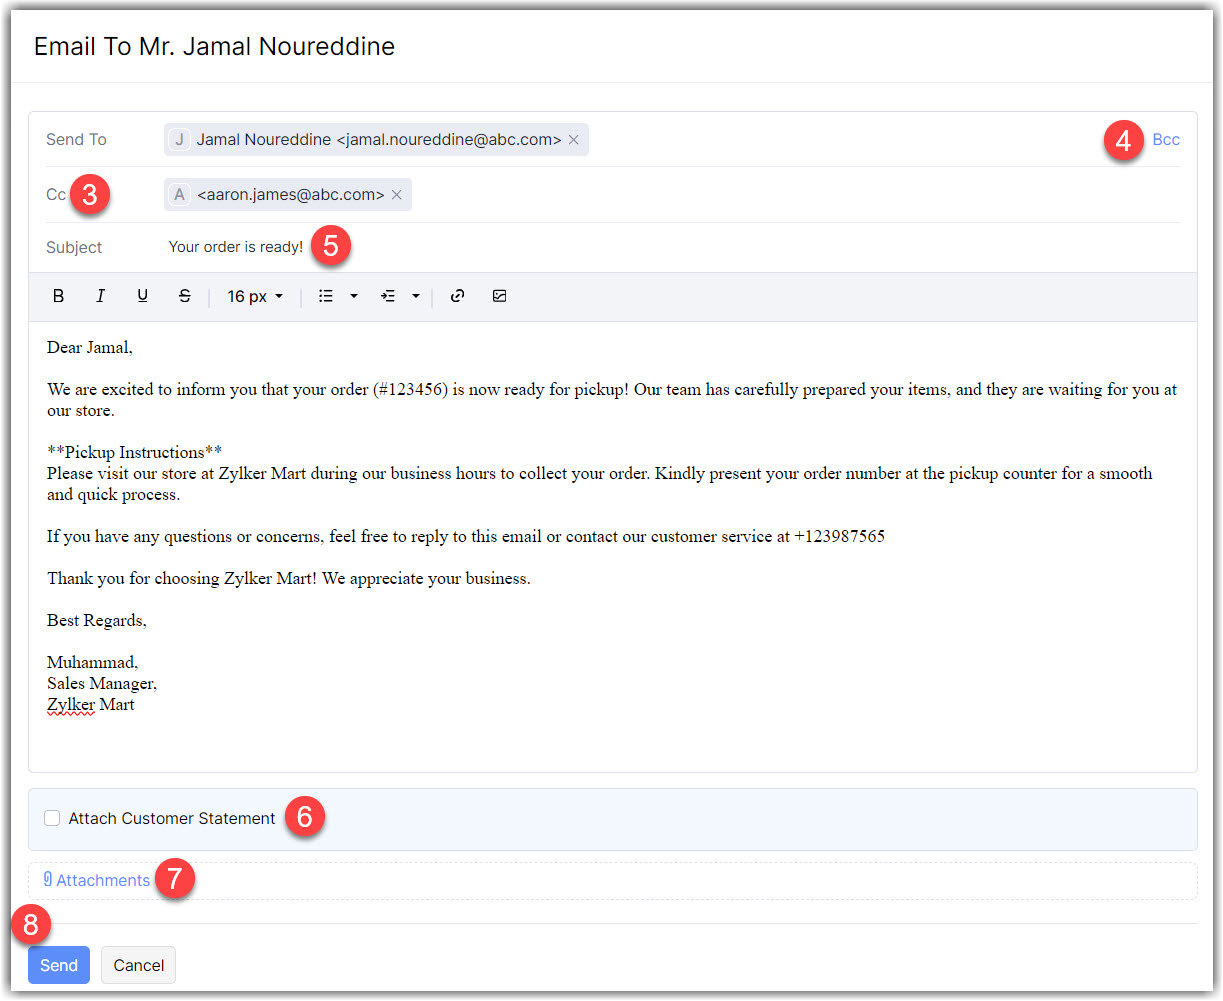Screen dimensions: 1223x1001
Task: Remove Jamal Noureddine from Send To
Action: 574,140
